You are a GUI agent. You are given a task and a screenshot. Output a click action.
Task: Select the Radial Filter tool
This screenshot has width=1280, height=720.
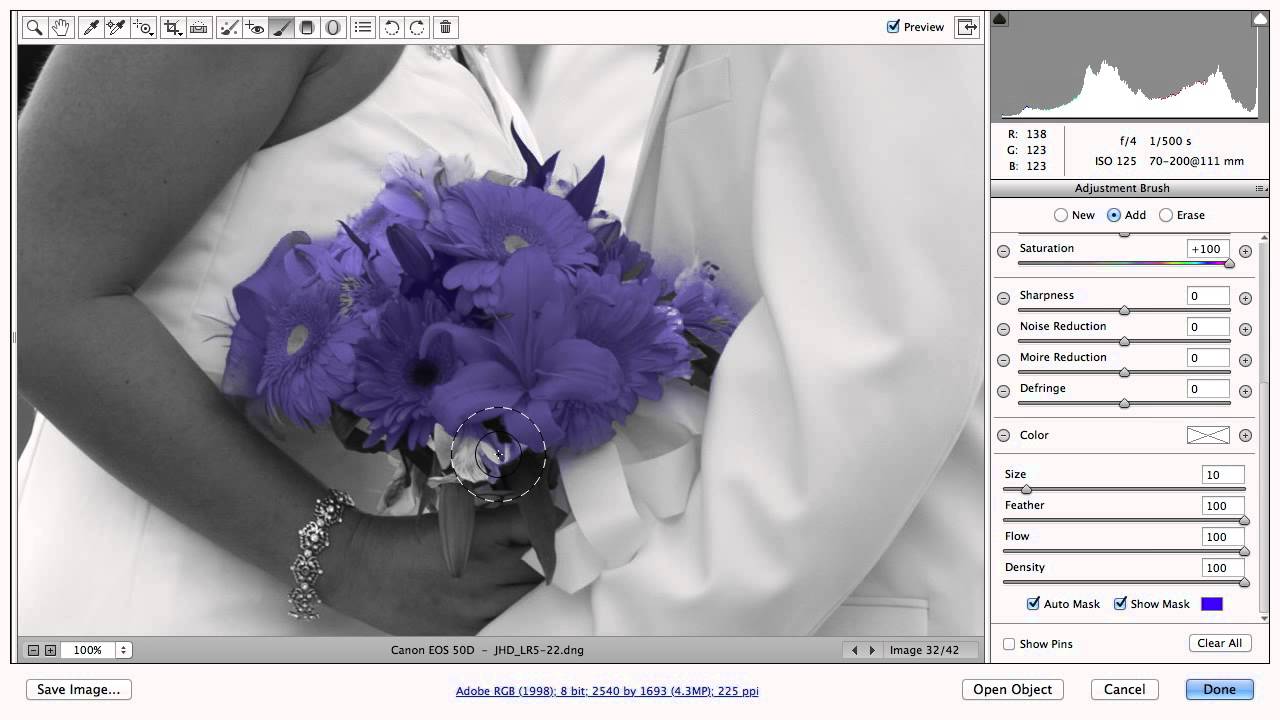point(333,28)
